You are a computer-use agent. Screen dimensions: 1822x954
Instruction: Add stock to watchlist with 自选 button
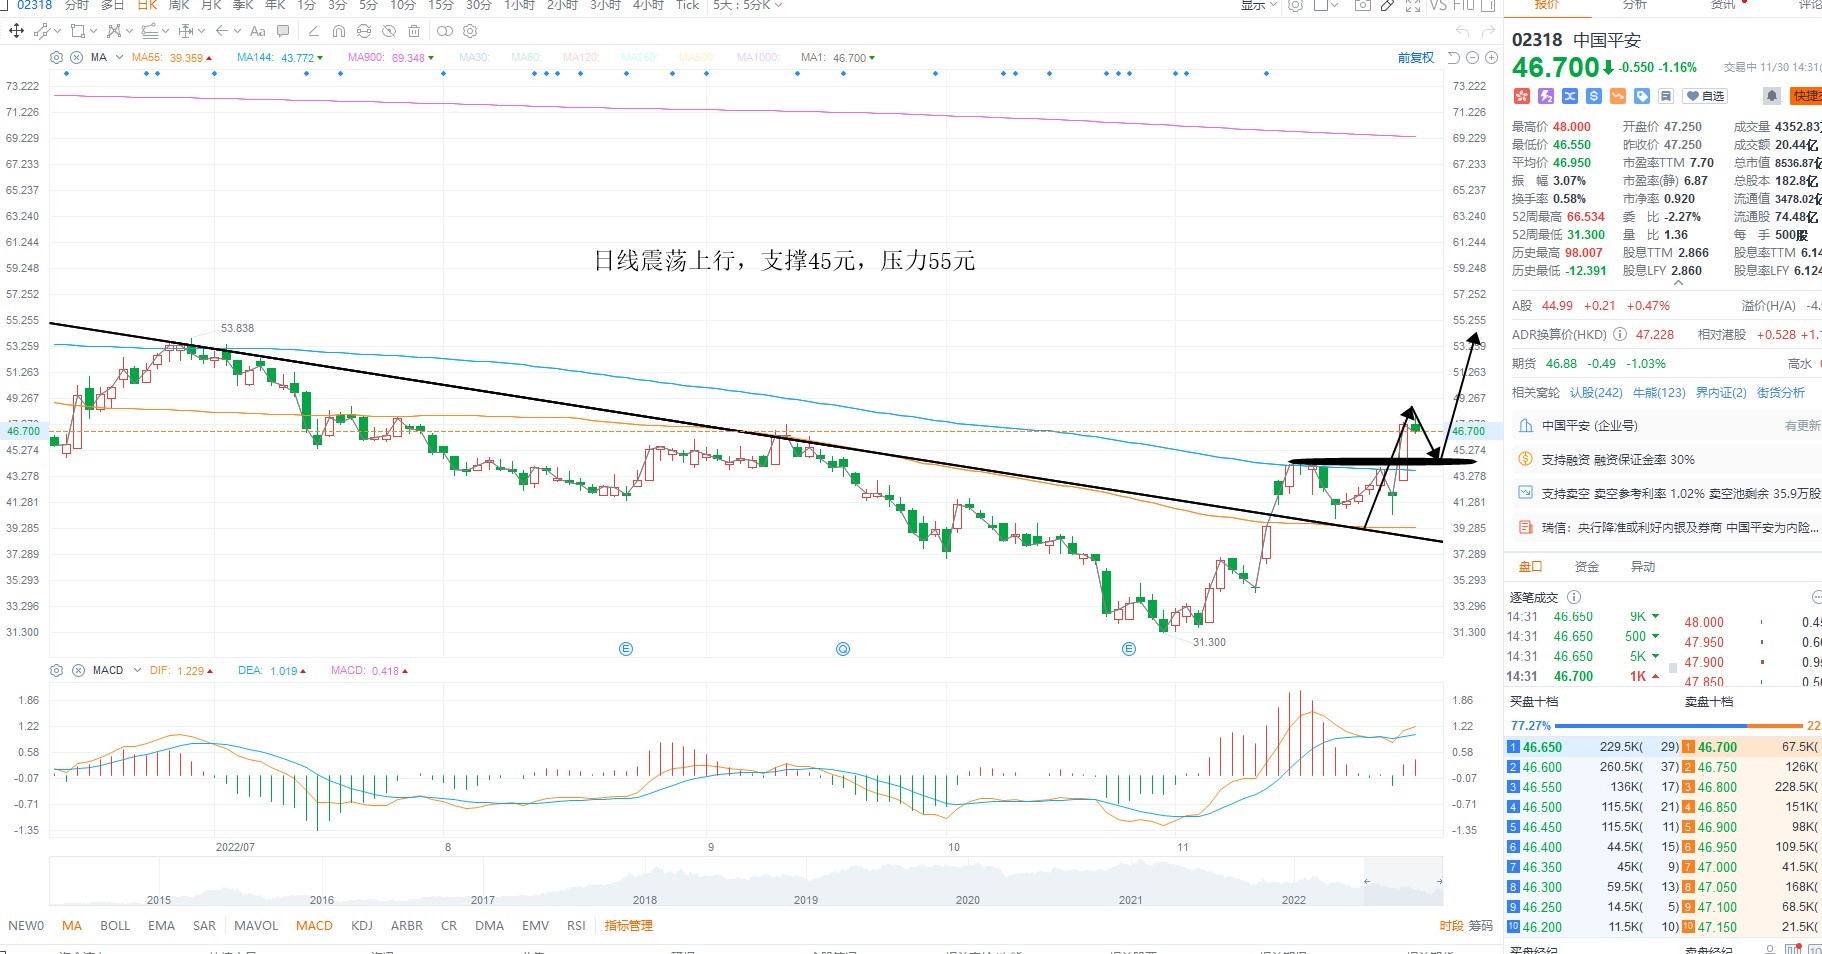pos(1705,96)
